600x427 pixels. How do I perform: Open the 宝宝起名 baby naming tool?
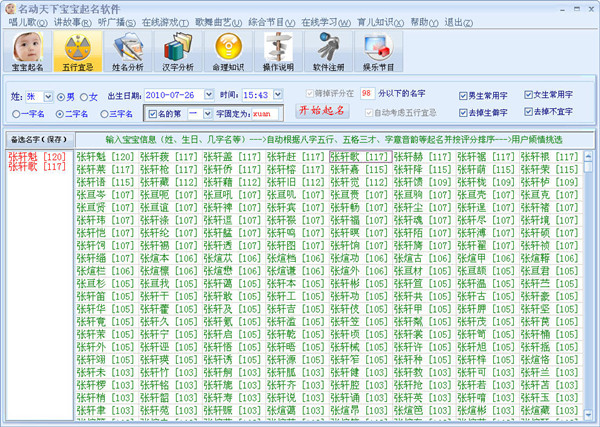click(30, 51)
